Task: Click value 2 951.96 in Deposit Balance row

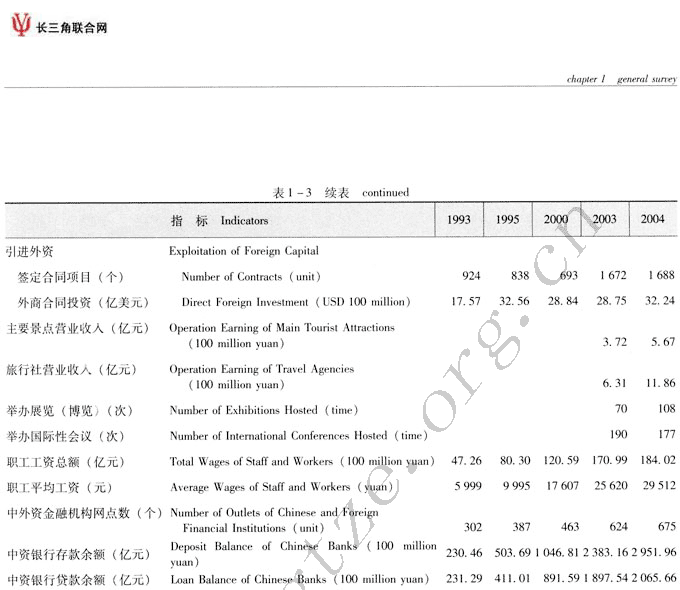Action: point(654,552)
